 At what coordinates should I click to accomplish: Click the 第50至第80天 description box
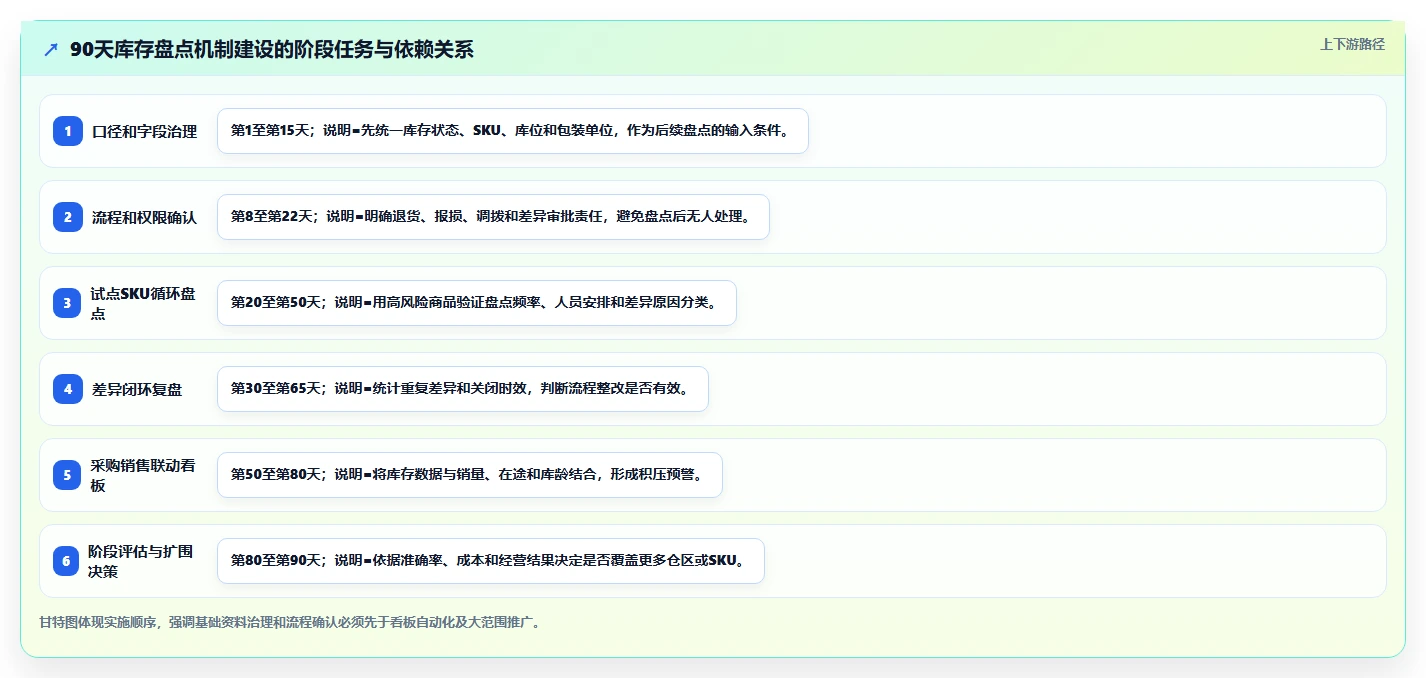point(469,475)
